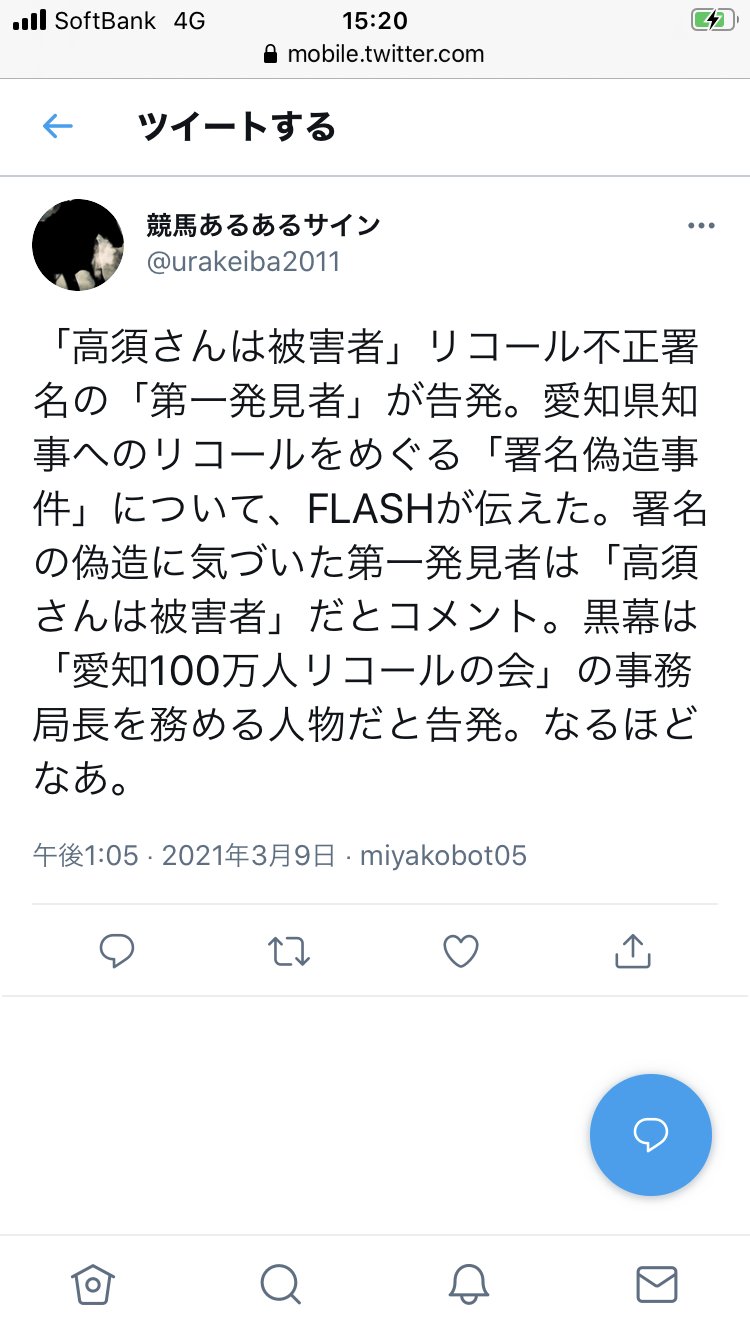View the author's profile avatar

click(78, 245)
